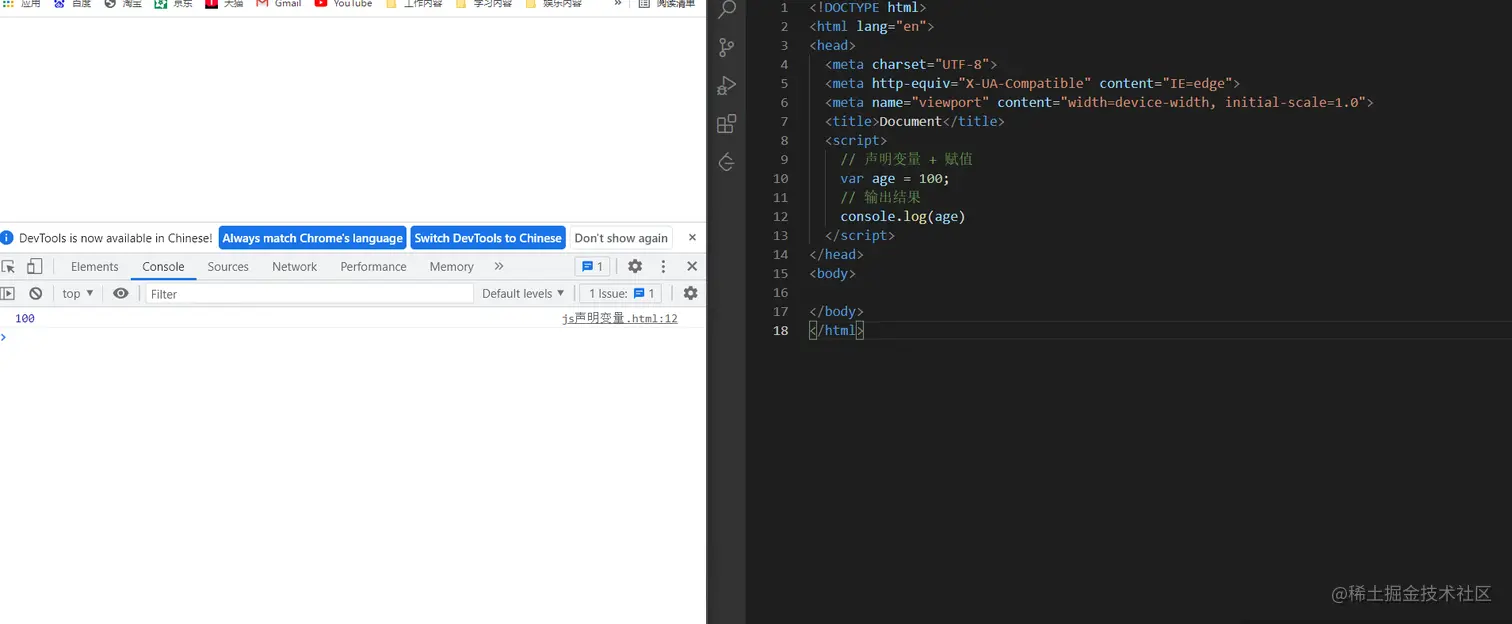Screen dimensions: 1512x624
Task: Open the DevTools three-dot customize menu
Action: pos(663,266)
